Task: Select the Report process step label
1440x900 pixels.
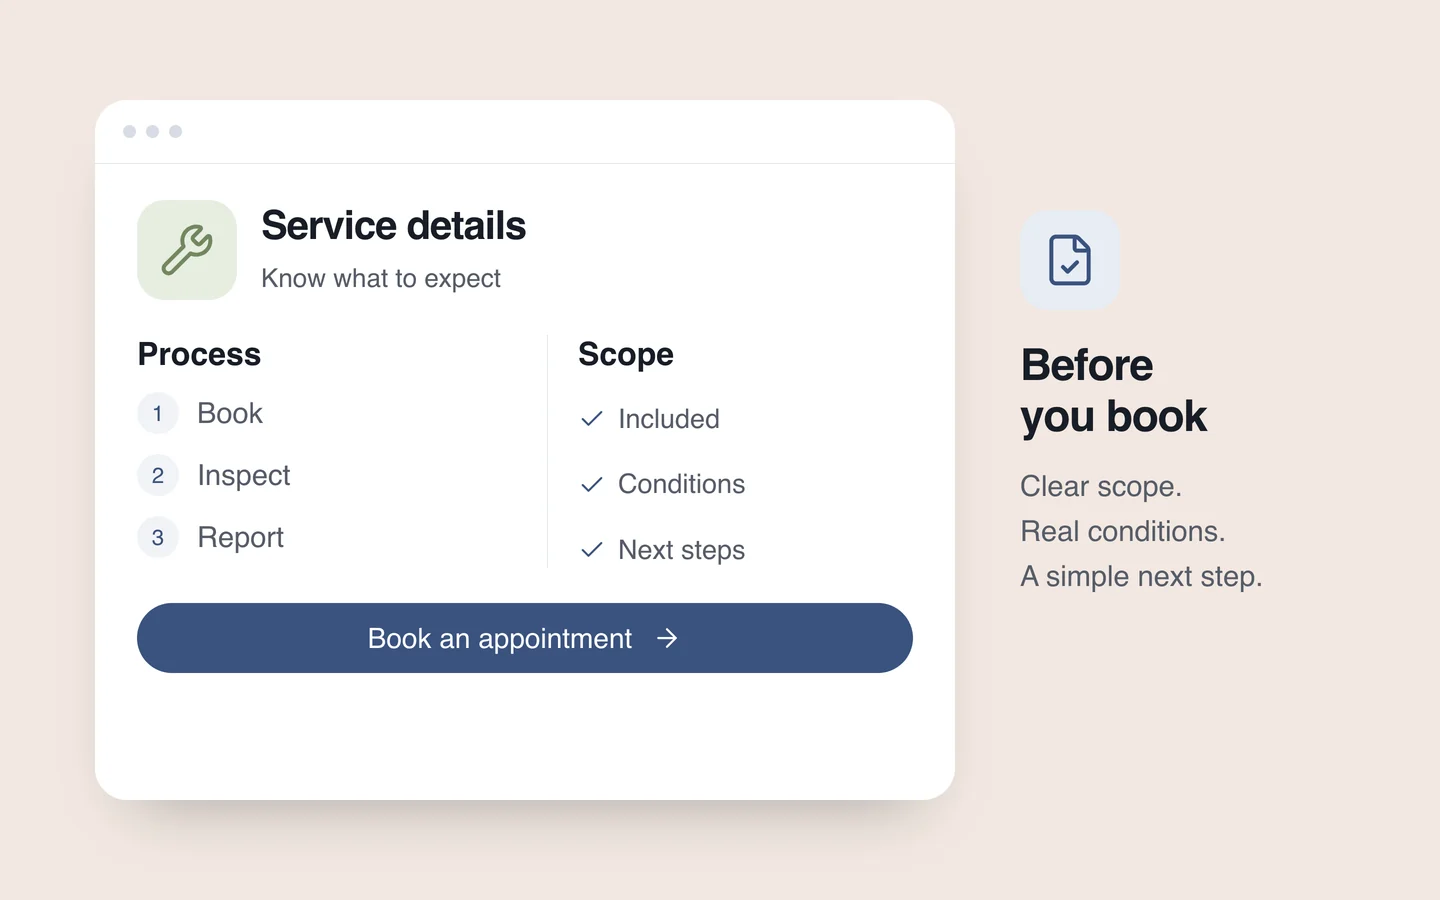Action: point(241,538)
